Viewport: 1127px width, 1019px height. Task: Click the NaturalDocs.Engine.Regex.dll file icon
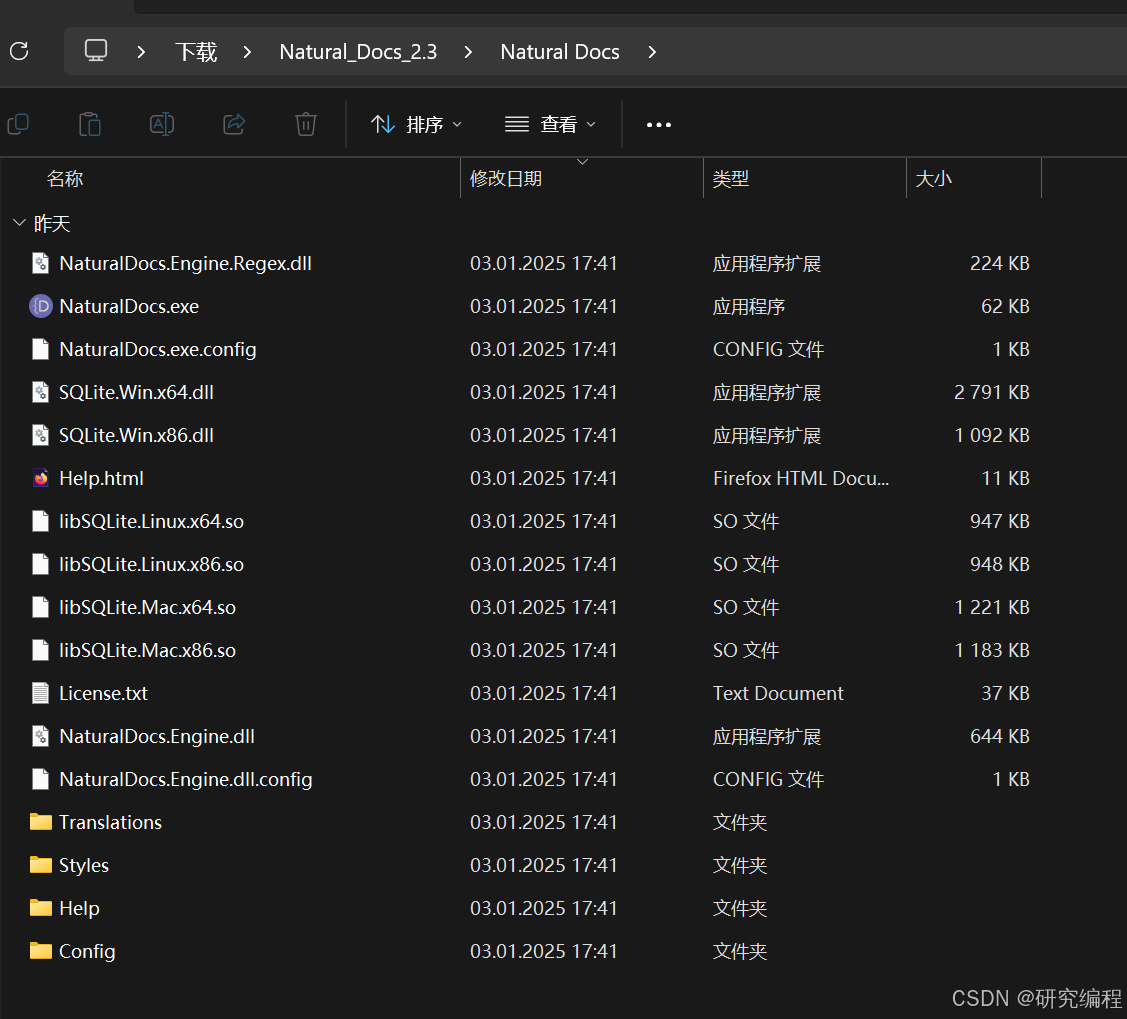click(x=41, y=264)
